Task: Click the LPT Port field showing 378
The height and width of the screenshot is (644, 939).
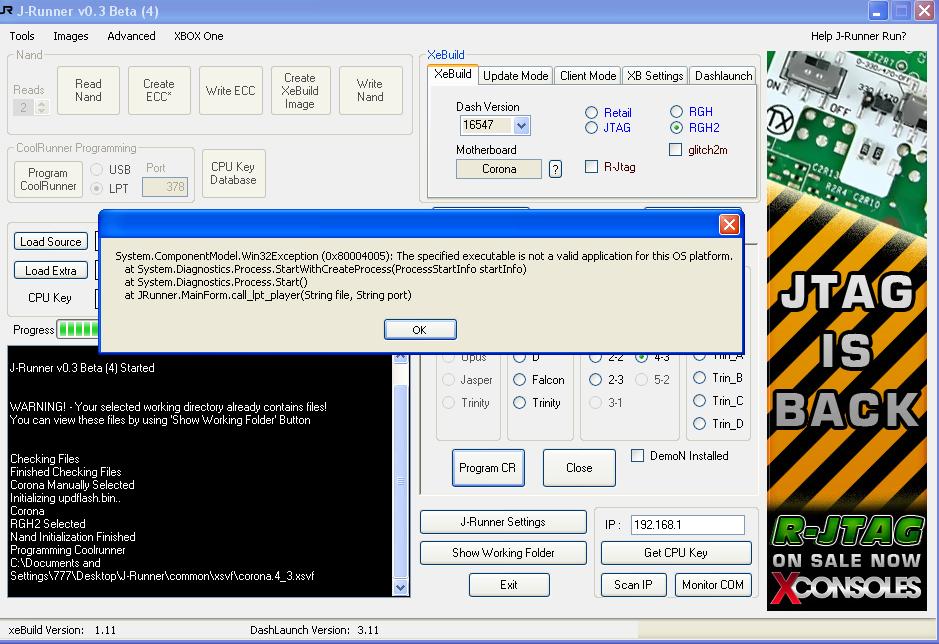Action: 165,187
